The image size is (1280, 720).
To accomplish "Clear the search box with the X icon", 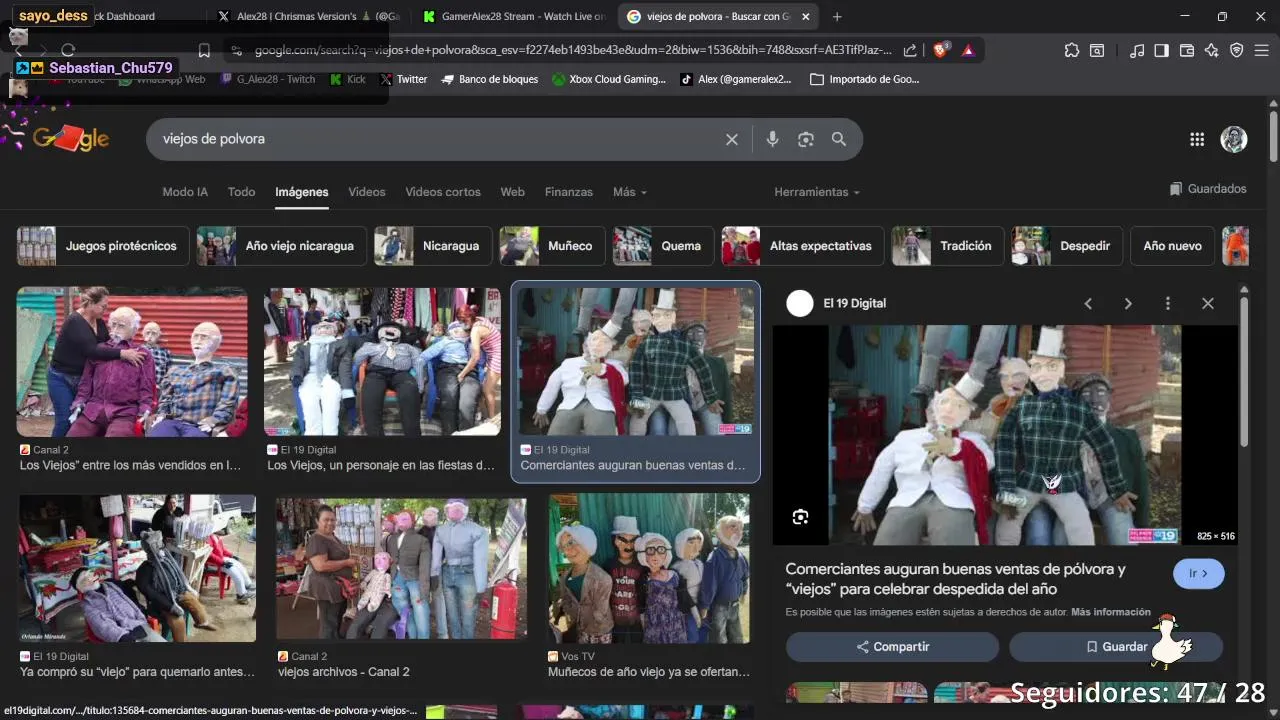I will coord(732,139).
